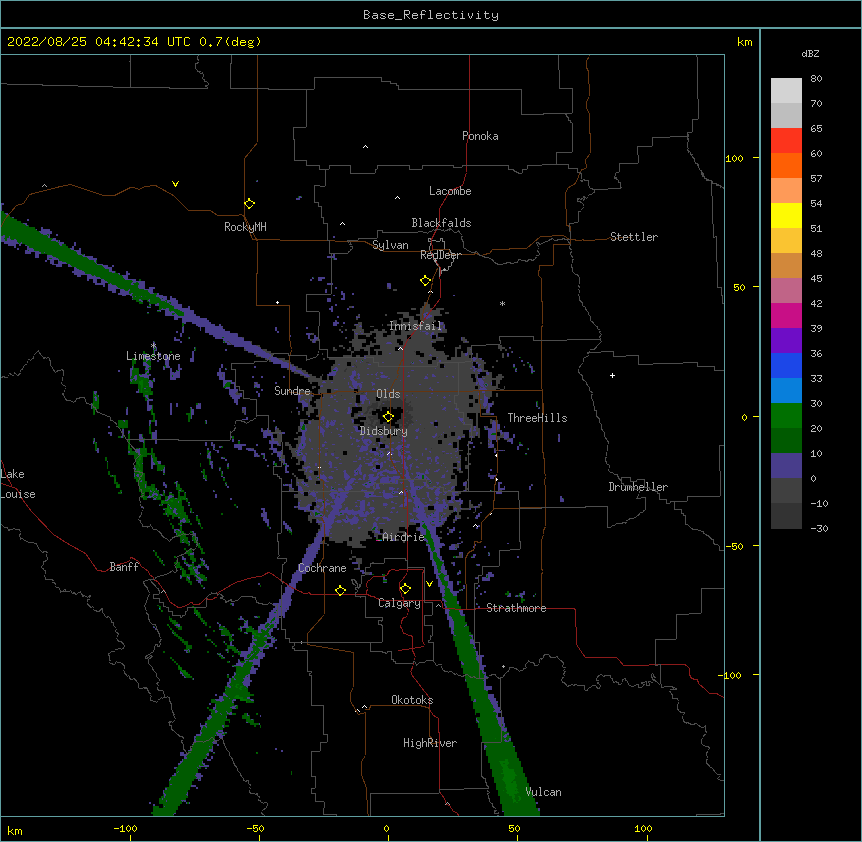Click the yellow diamond marker below Cochrane
862x842 pixels.
point(340,590)
